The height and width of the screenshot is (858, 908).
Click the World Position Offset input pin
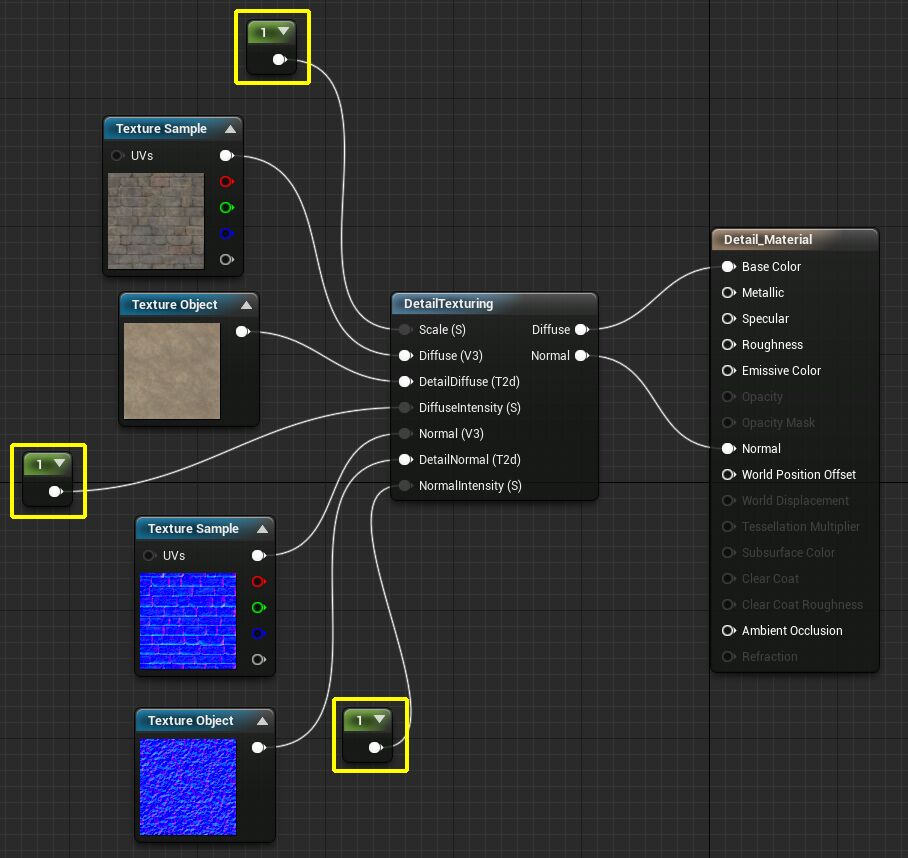coord(728,475)
